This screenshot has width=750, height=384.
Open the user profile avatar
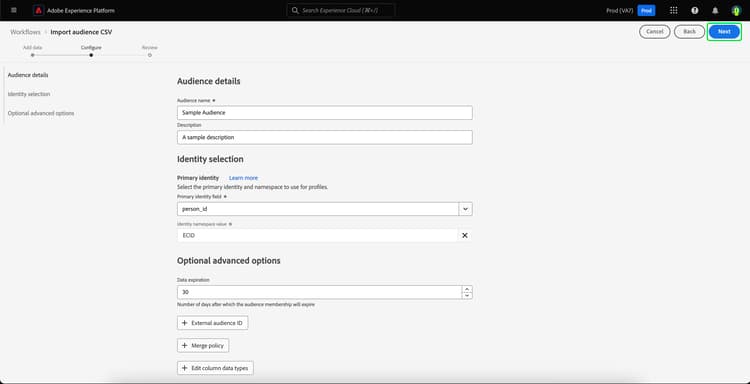click(x=736, y=11)
